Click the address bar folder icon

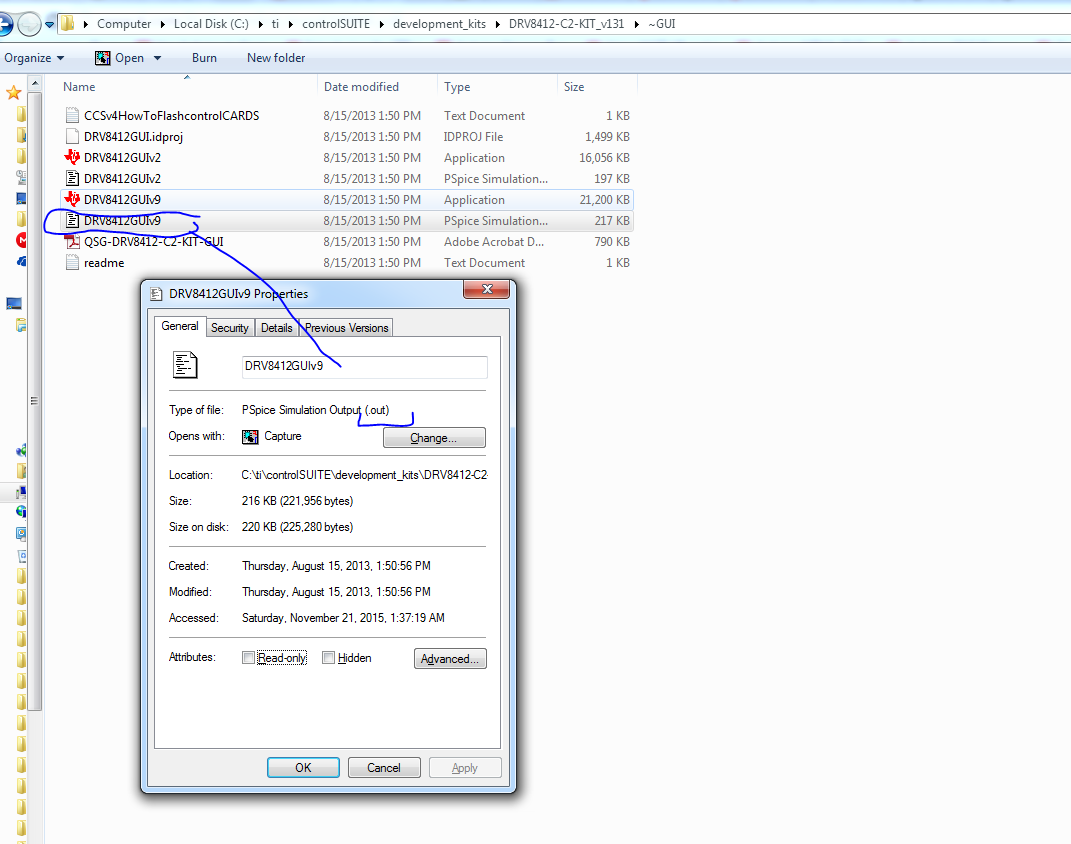point(68,24)
